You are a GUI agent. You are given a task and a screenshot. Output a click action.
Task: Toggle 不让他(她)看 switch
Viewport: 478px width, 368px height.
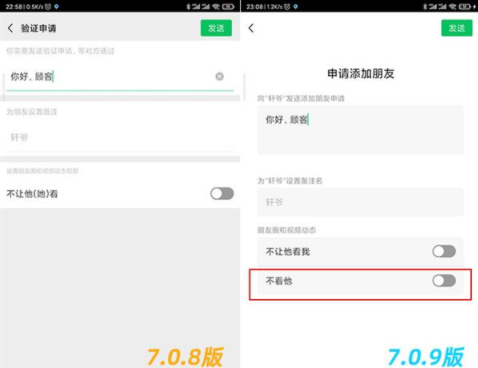[222, 193]
